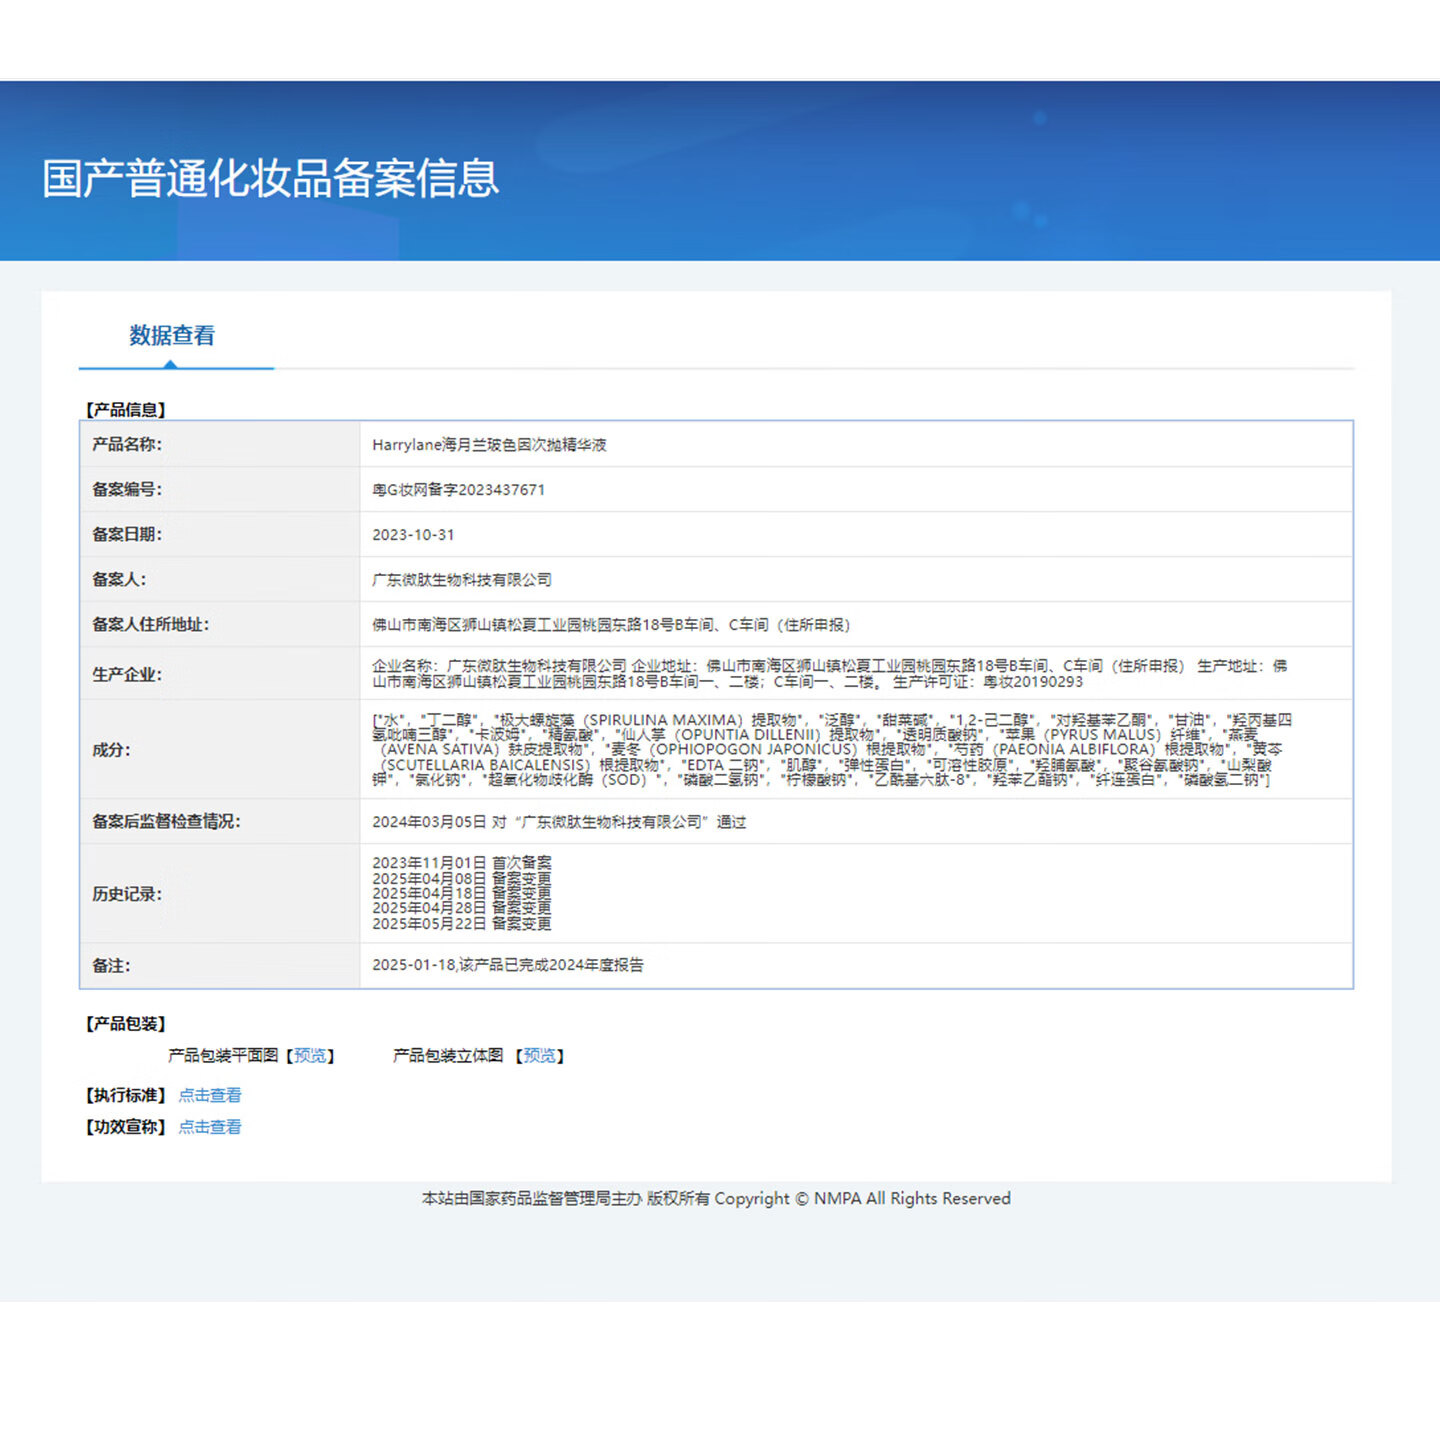The image size is (1440, 1440).
Task: Click the 【产品包装】 section heading
Action: [126, 1023]
